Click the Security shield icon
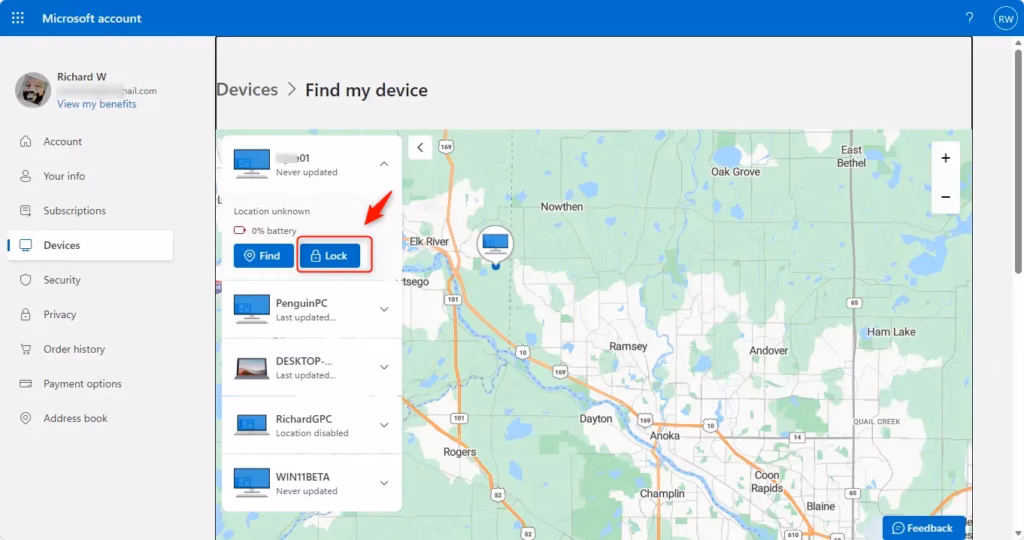 (x=25, y=279)
